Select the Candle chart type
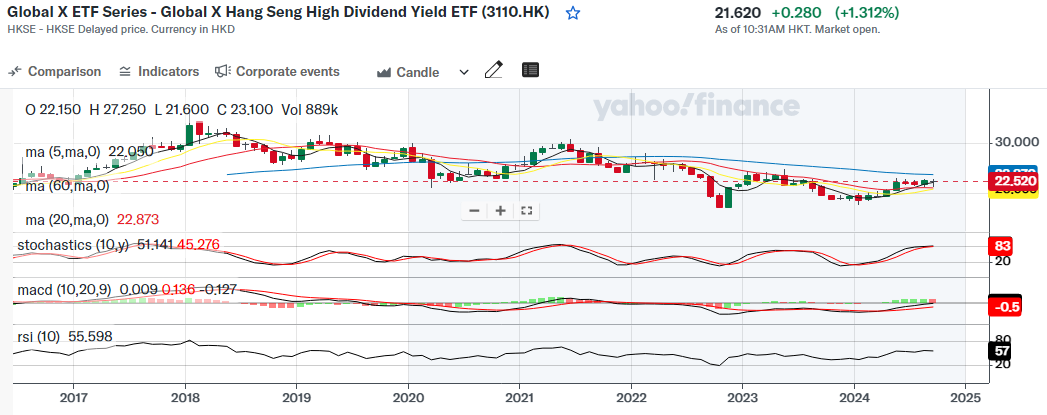This screenshot has height=415, width=1047. [x=408, y=72]
